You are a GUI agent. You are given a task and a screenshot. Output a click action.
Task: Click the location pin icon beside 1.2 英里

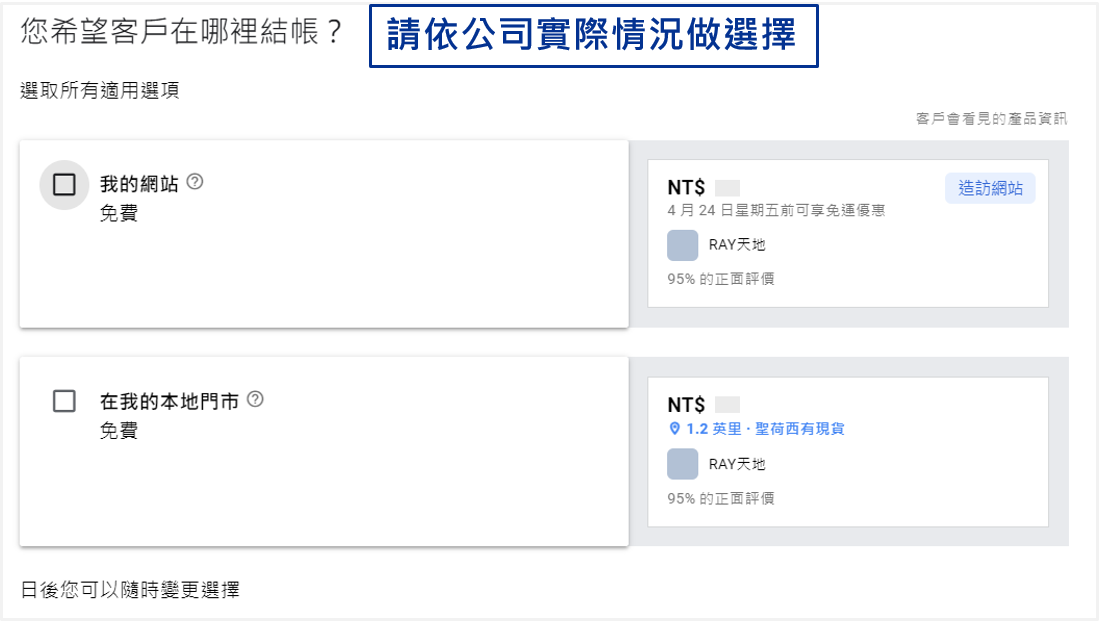[x=674, y=428]
